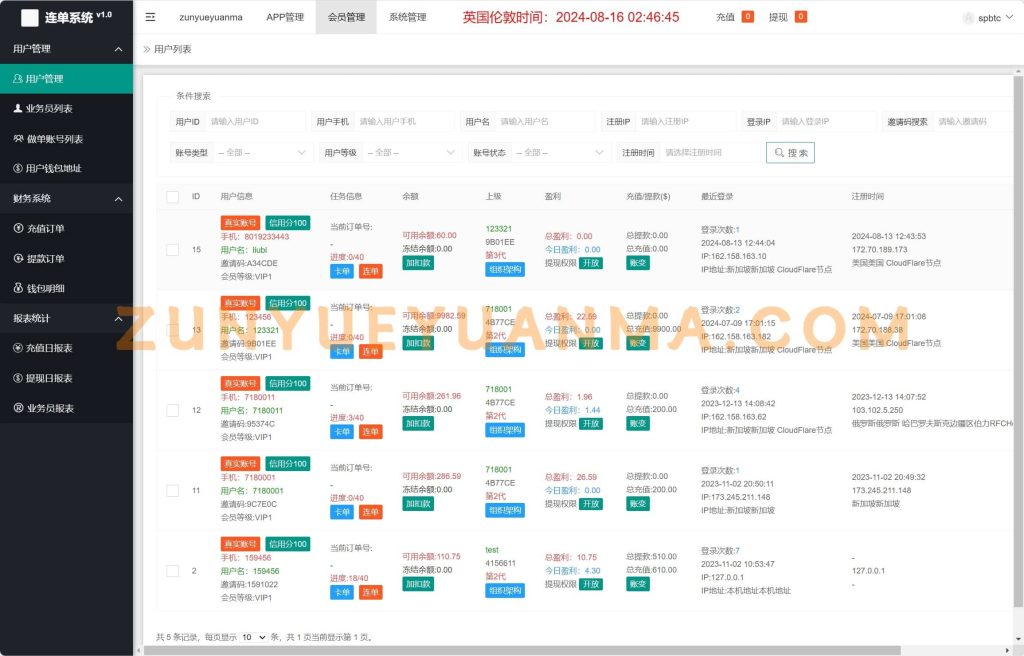Click 加扣款 button for user liubi
Image resolution: width=1024 pixels, height=656 pixels.
[418, 263]
